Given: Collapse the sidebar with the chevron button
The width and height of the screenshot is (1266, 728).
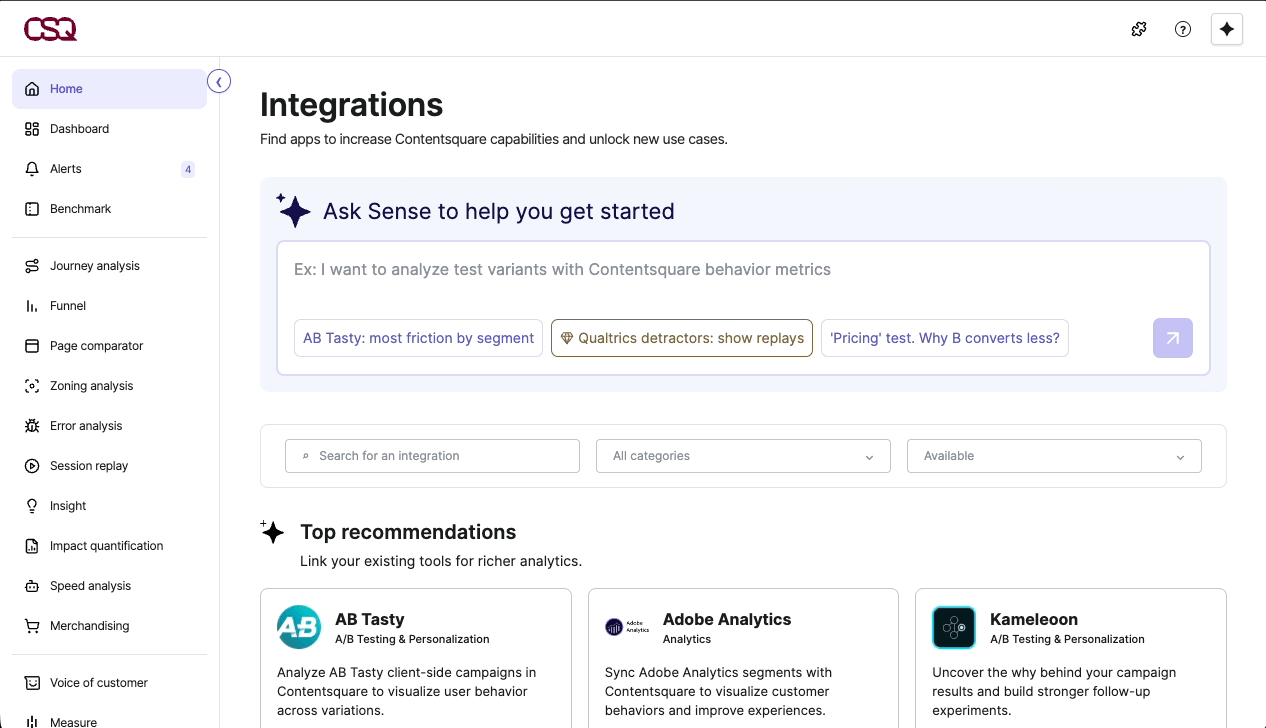Looking at the screenshot, I should coord(219,82).
